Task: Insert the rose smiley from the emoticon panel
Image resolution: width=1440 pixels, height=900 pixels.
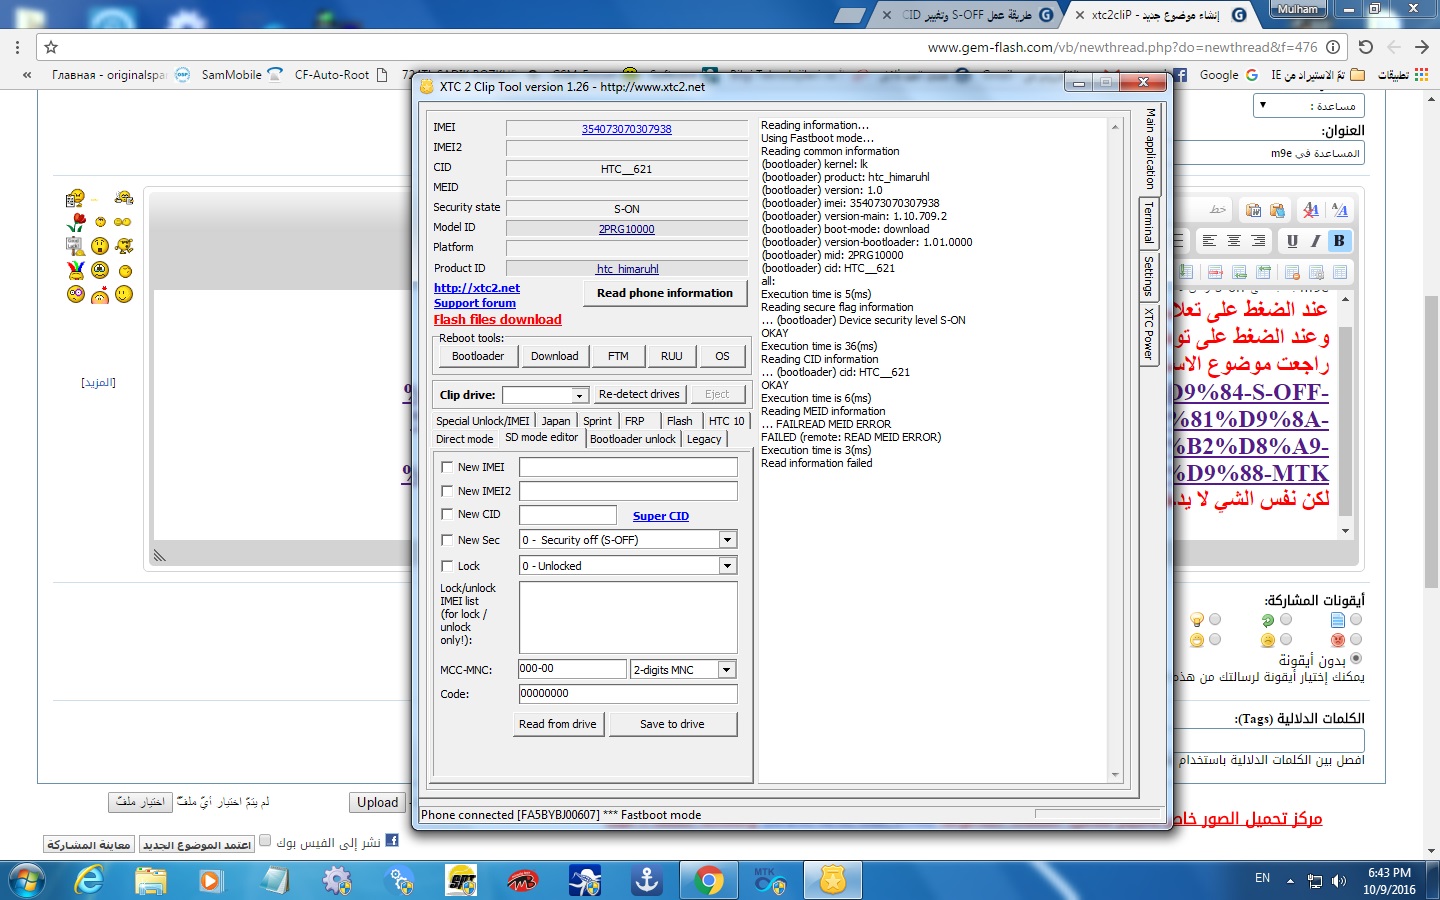Action: pyautogui.click(x=76, y=222)
